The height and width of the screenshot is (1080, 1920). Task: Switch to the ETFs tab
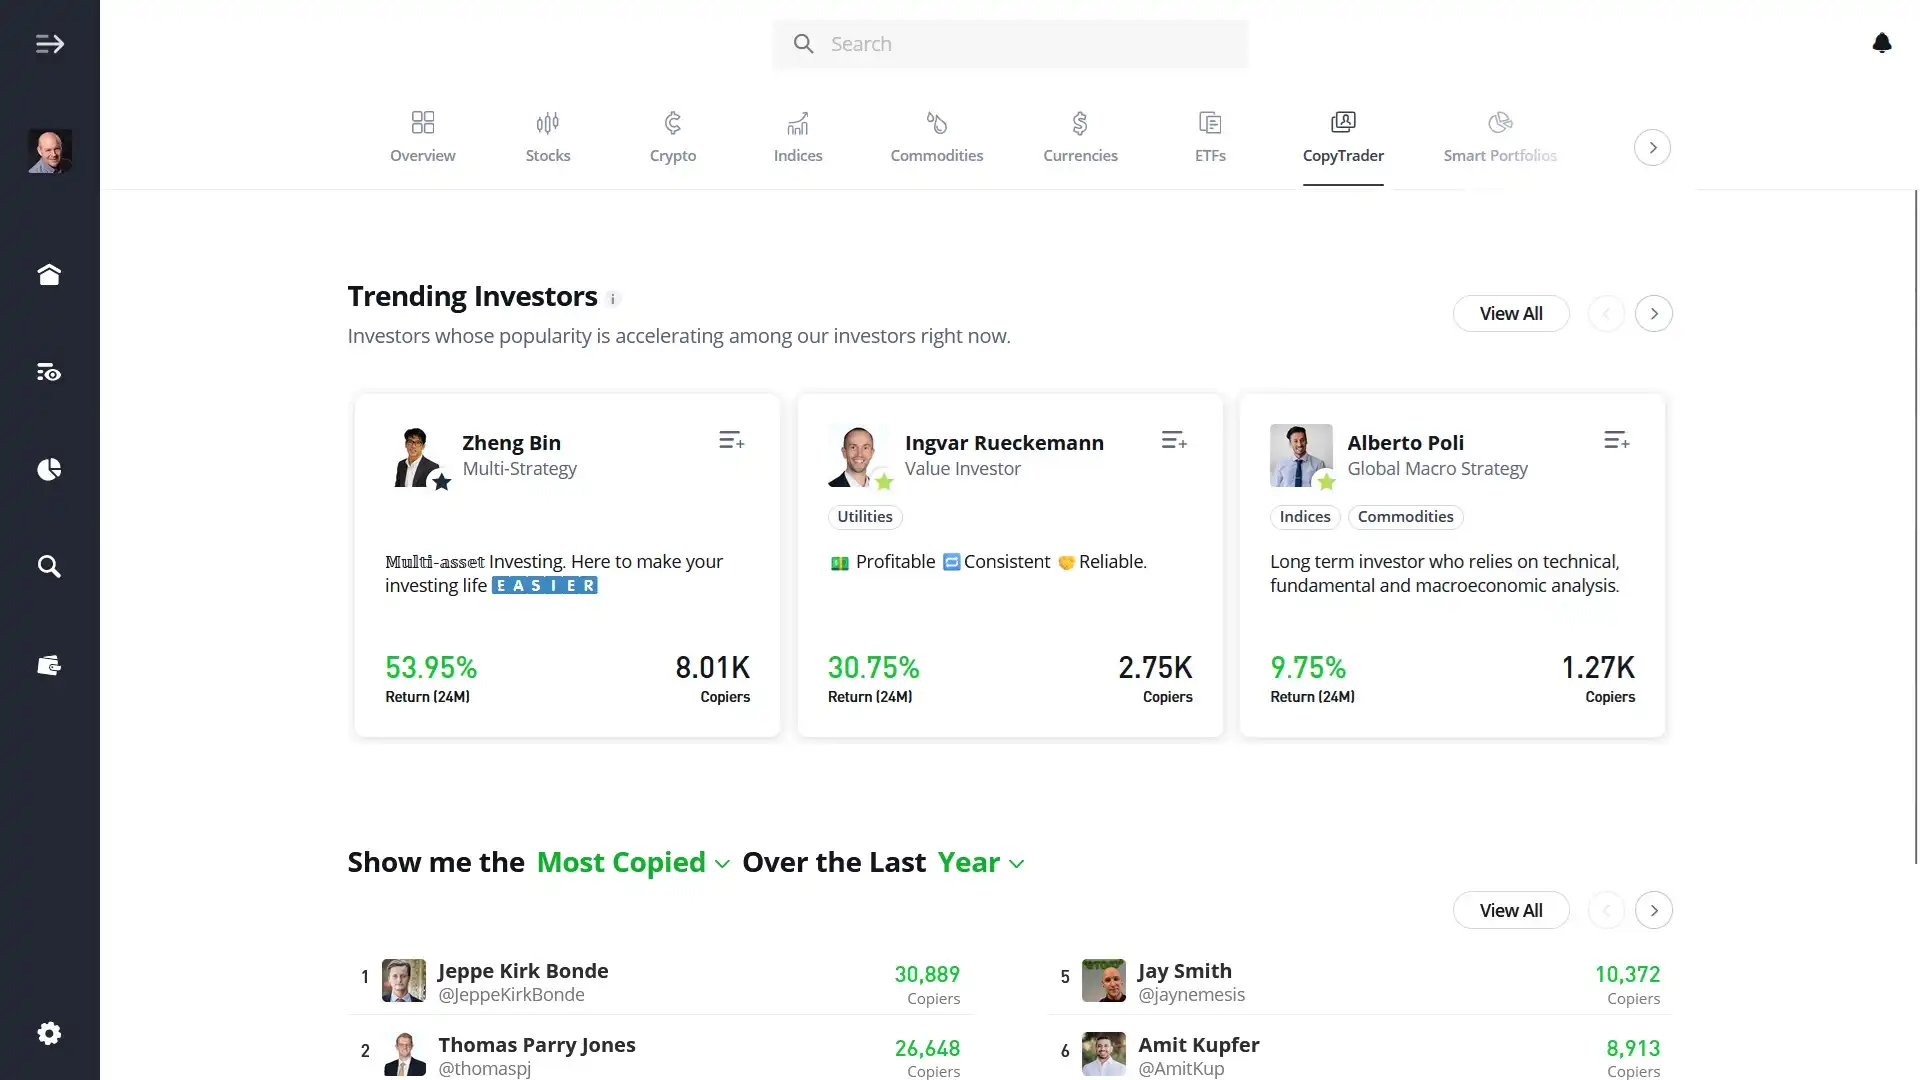coord(1210,137)
